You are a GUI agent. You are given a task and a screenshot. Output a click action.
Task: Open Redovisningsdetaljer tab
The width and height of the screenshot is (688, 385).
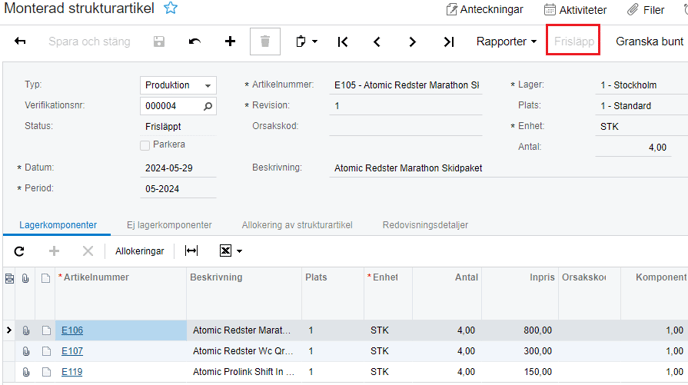pos(425,225)
